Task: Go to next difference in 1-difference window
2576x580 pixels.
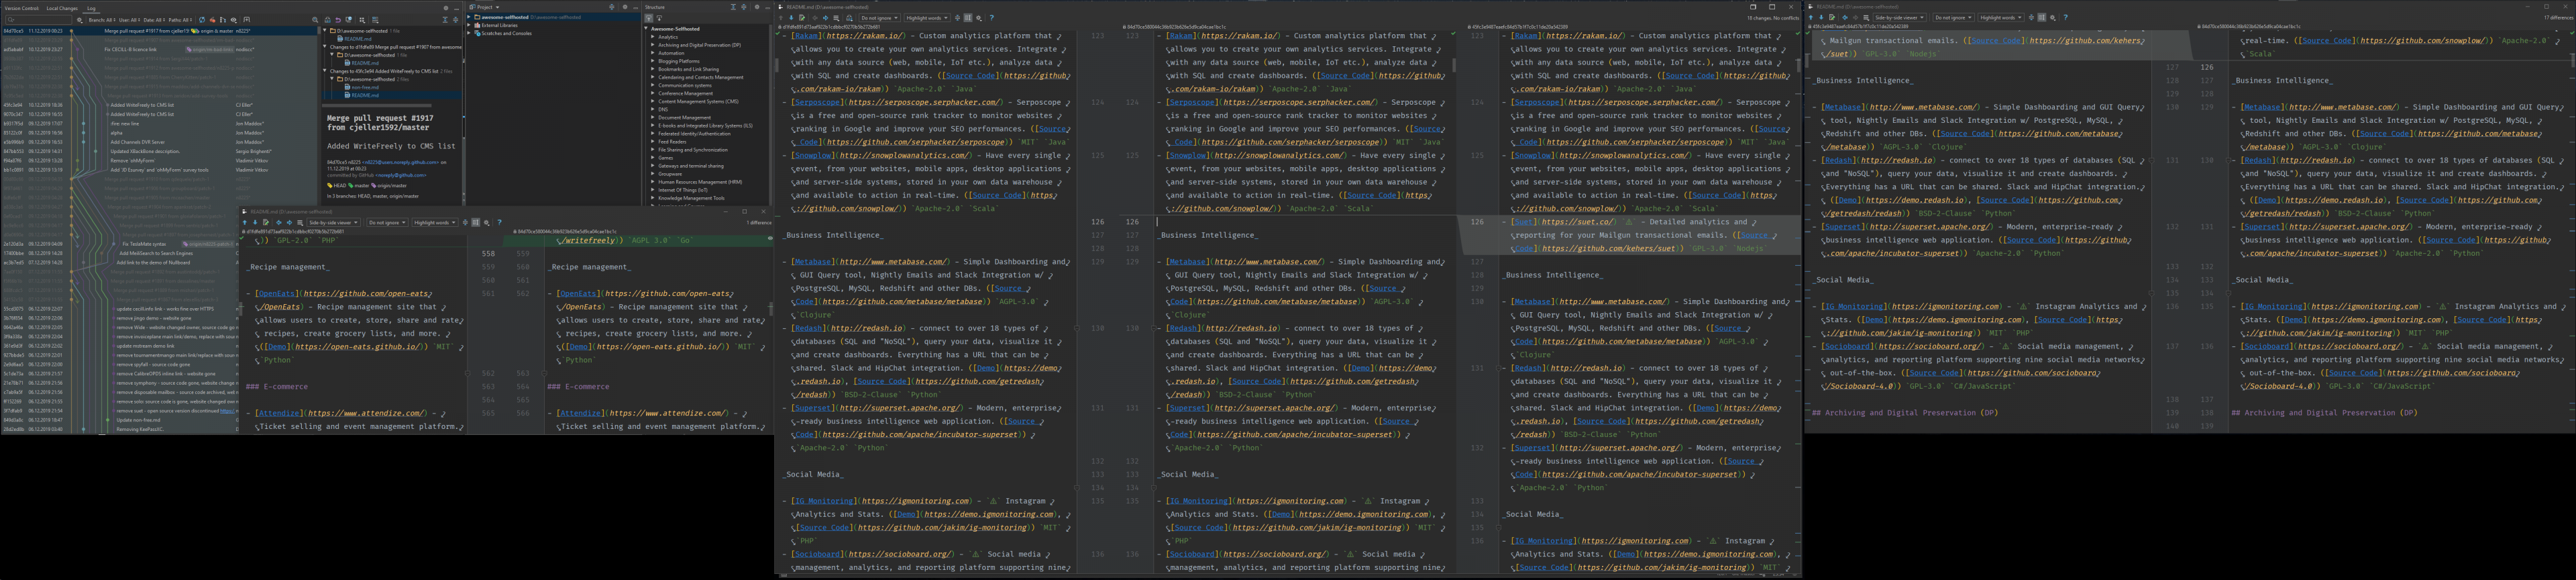Action: point(256,223)
